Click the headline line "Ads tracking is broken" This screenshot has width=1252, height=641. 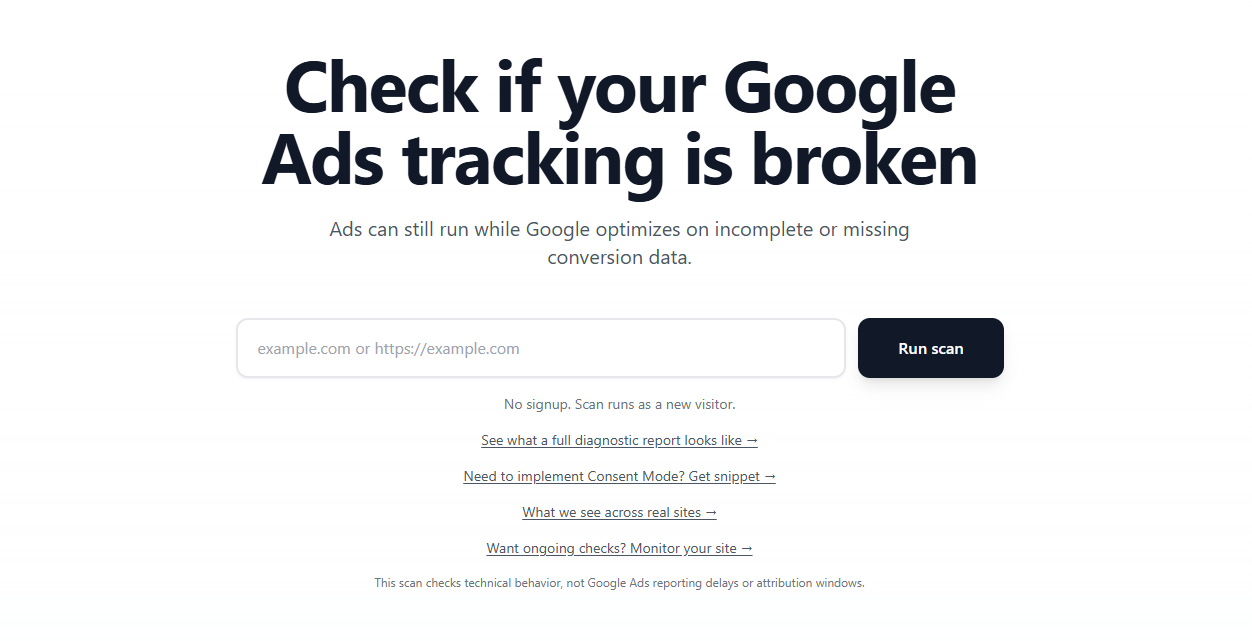click(x=620, y=160)
